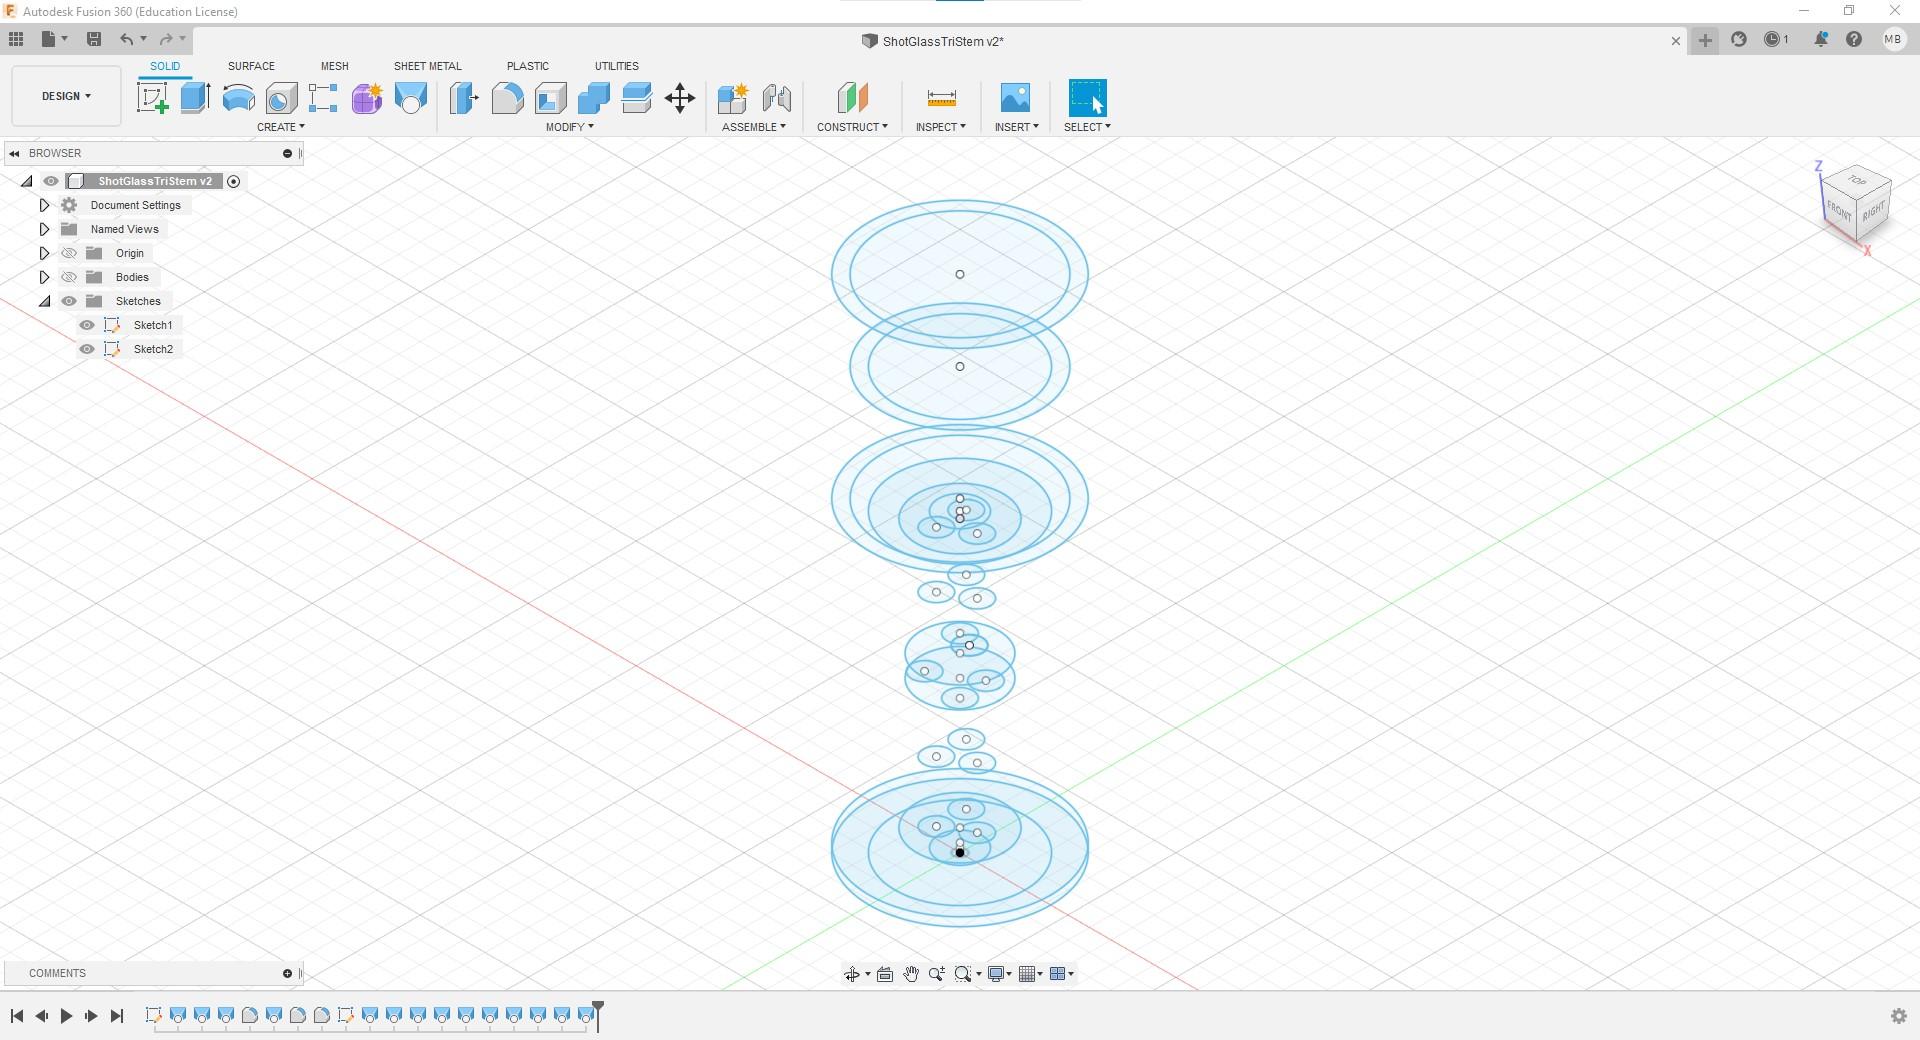Select the Measure tool

click(941, 98)
